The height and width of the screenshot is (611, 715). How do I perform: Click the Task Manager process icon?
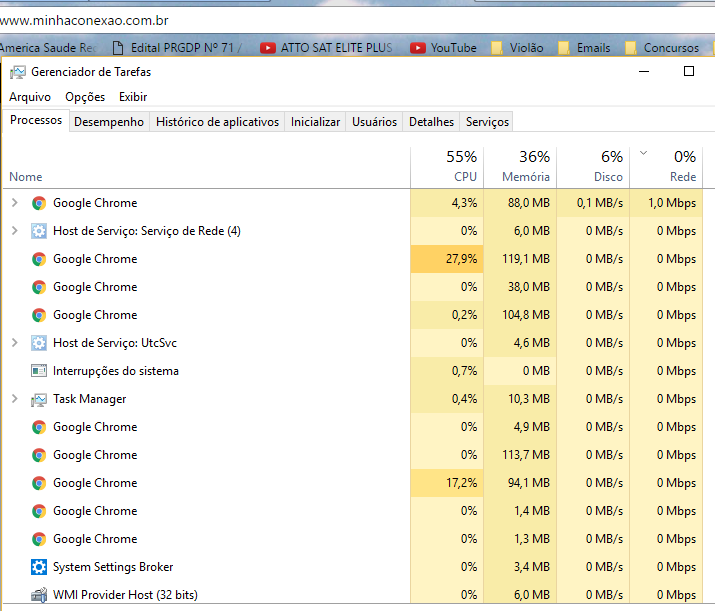click(x=39, y=399)
